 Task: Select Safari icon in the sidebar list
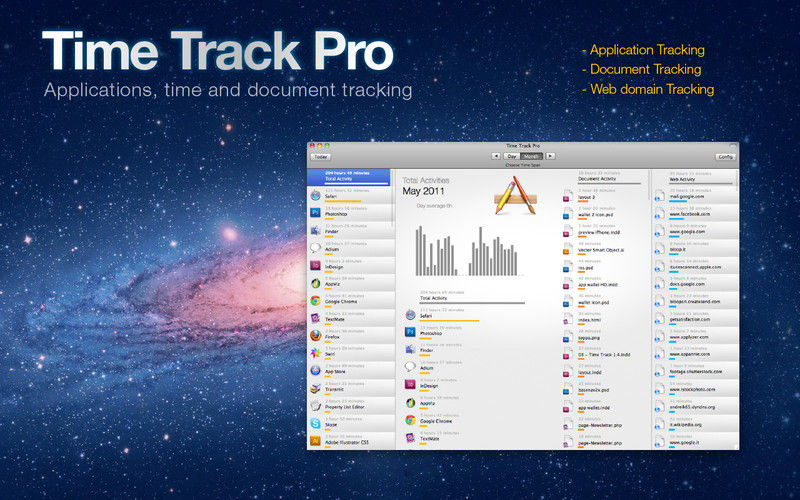pos(315,195)
